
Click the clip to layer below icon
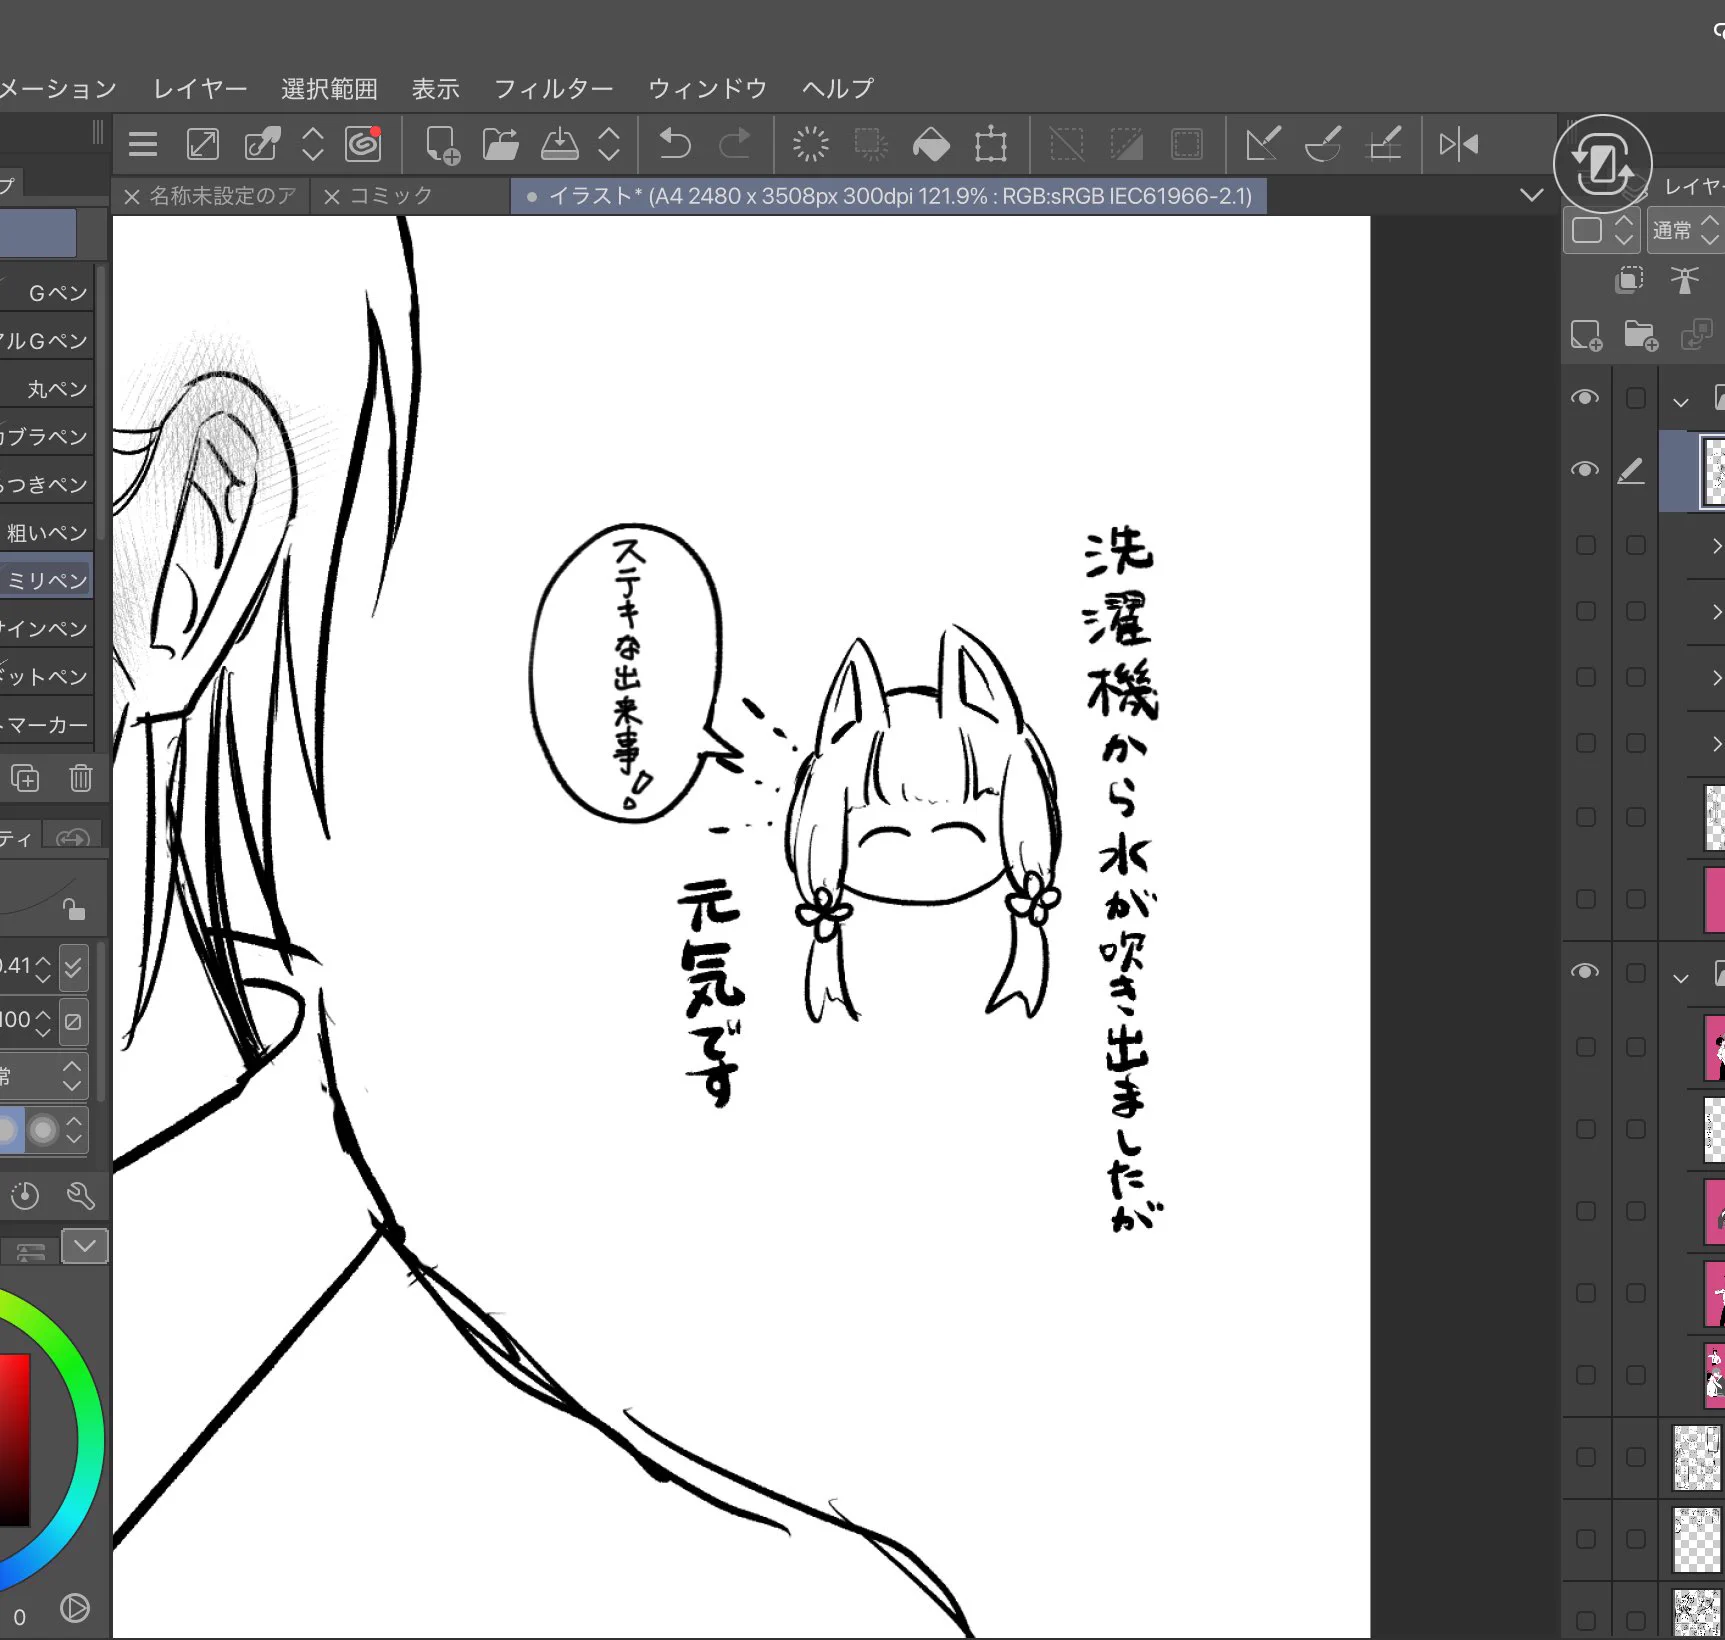click(1630, 280)
